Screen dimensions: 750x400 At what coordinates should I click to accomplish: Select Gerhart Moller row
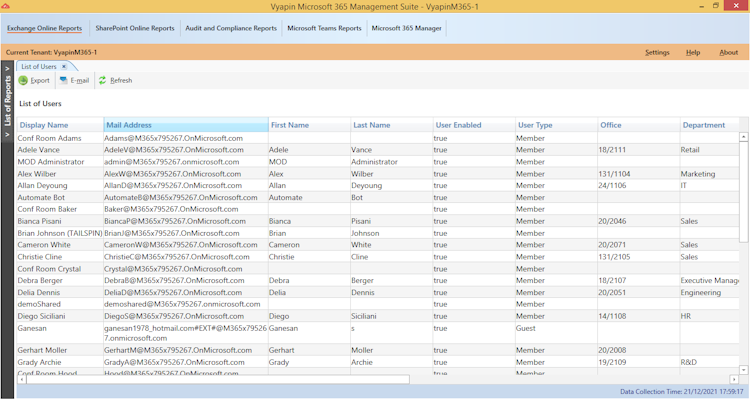(x=378, y=350)
